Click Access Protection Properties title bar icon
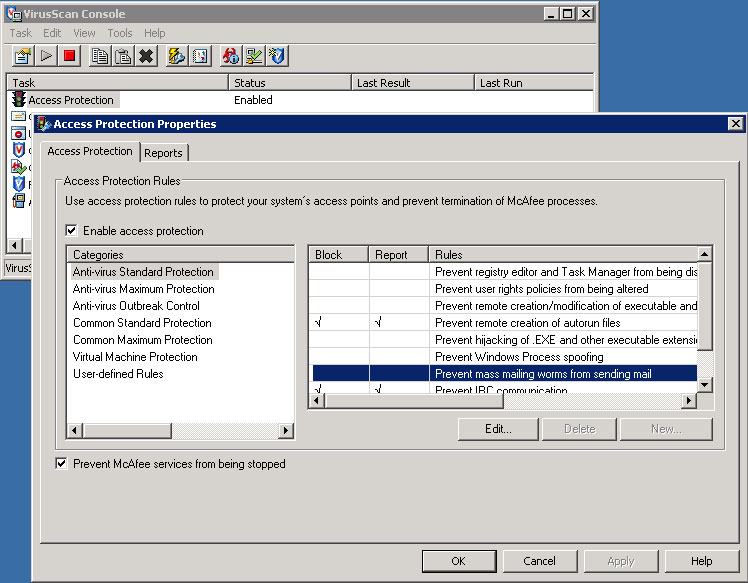The image size is (748, 583). [x=44, y=124]
